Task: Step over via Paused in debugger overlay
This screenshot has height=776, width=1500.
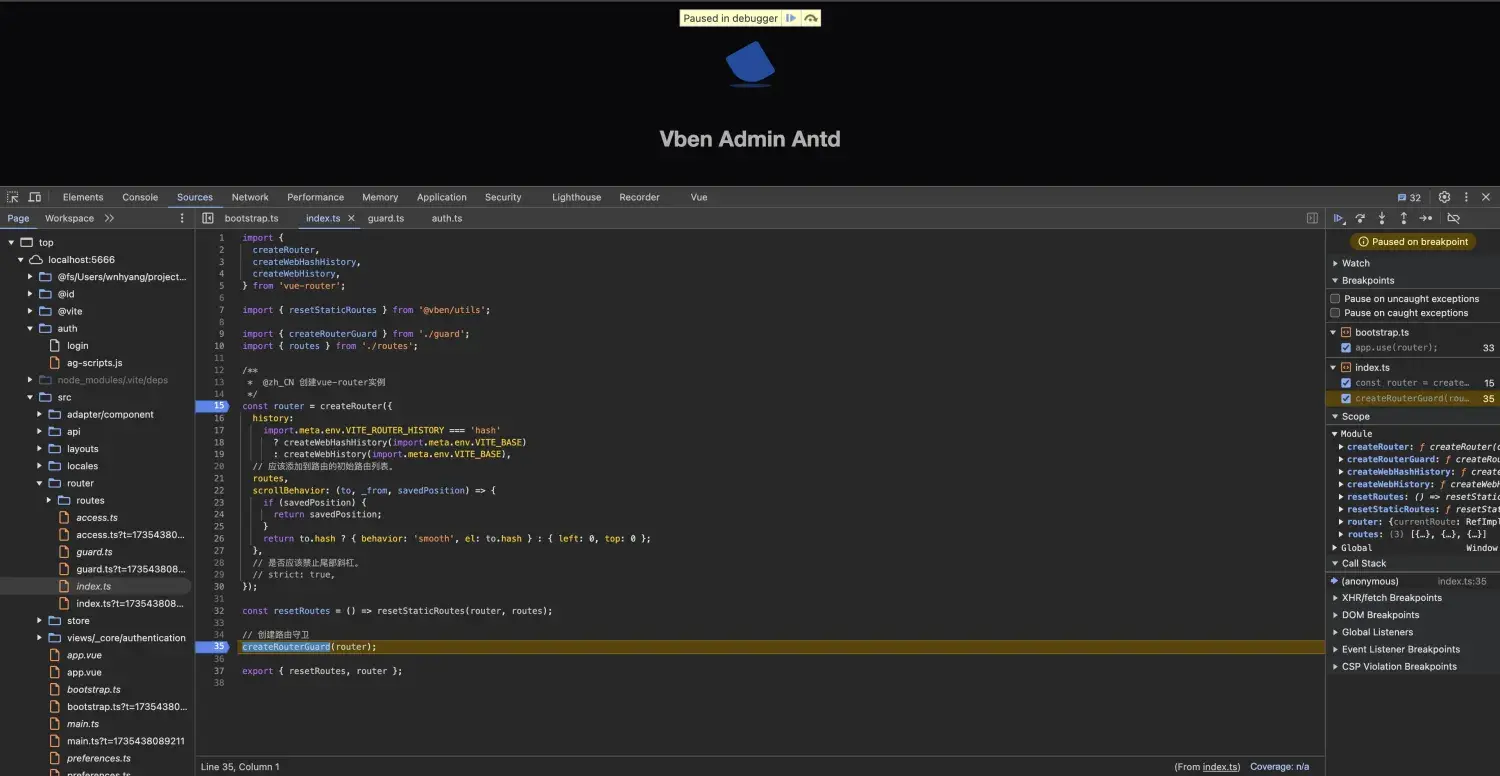Action: tap(811, 18)
